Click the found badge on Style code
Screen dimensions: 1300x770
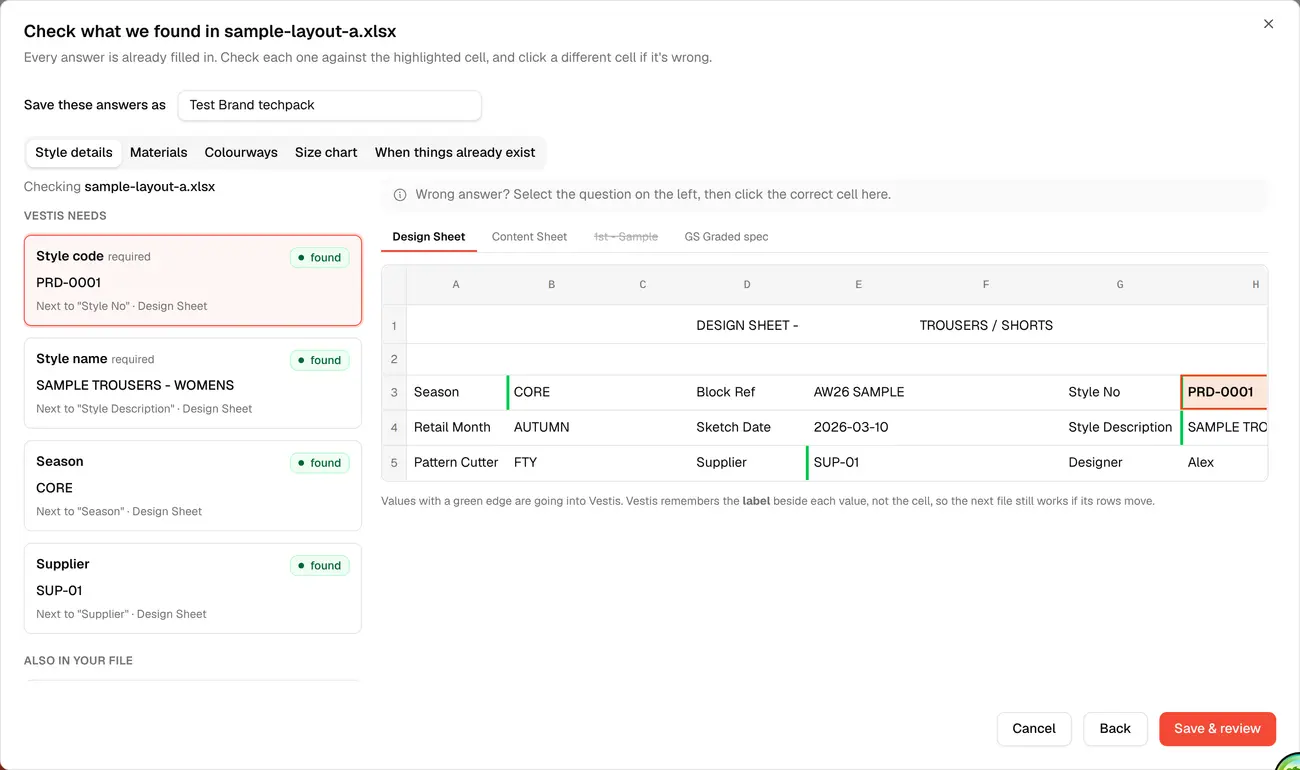click(x=320, y=258)
